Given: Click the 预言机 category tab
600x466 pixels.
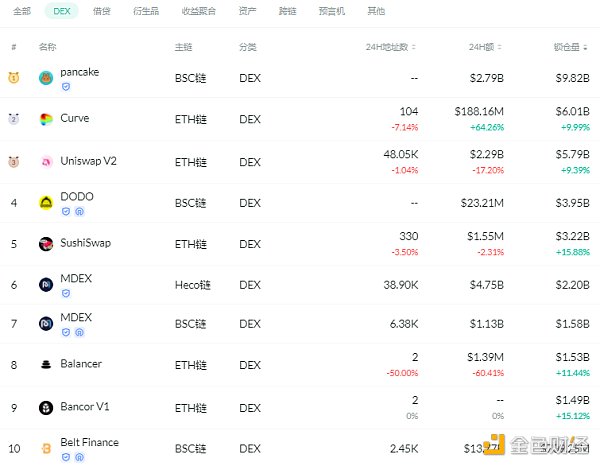Looking at the screenshot, I should click(332, 11).
